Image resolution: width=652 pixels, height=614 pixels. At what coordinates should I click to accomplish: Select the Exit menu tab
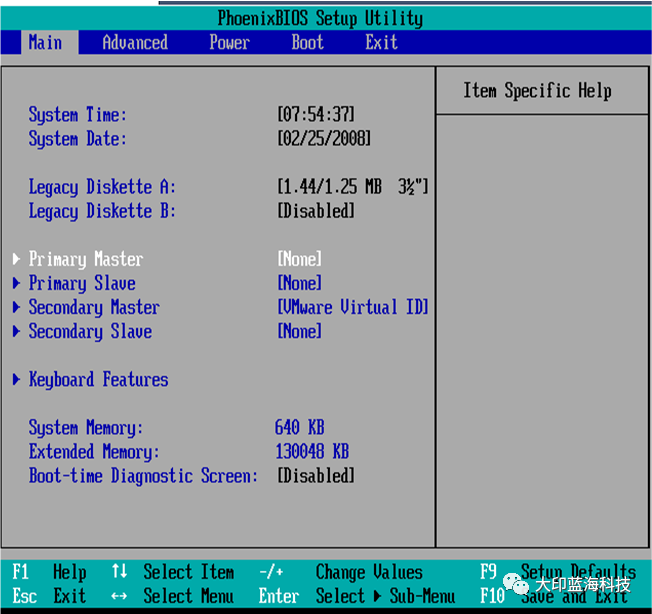click(381, 42)
